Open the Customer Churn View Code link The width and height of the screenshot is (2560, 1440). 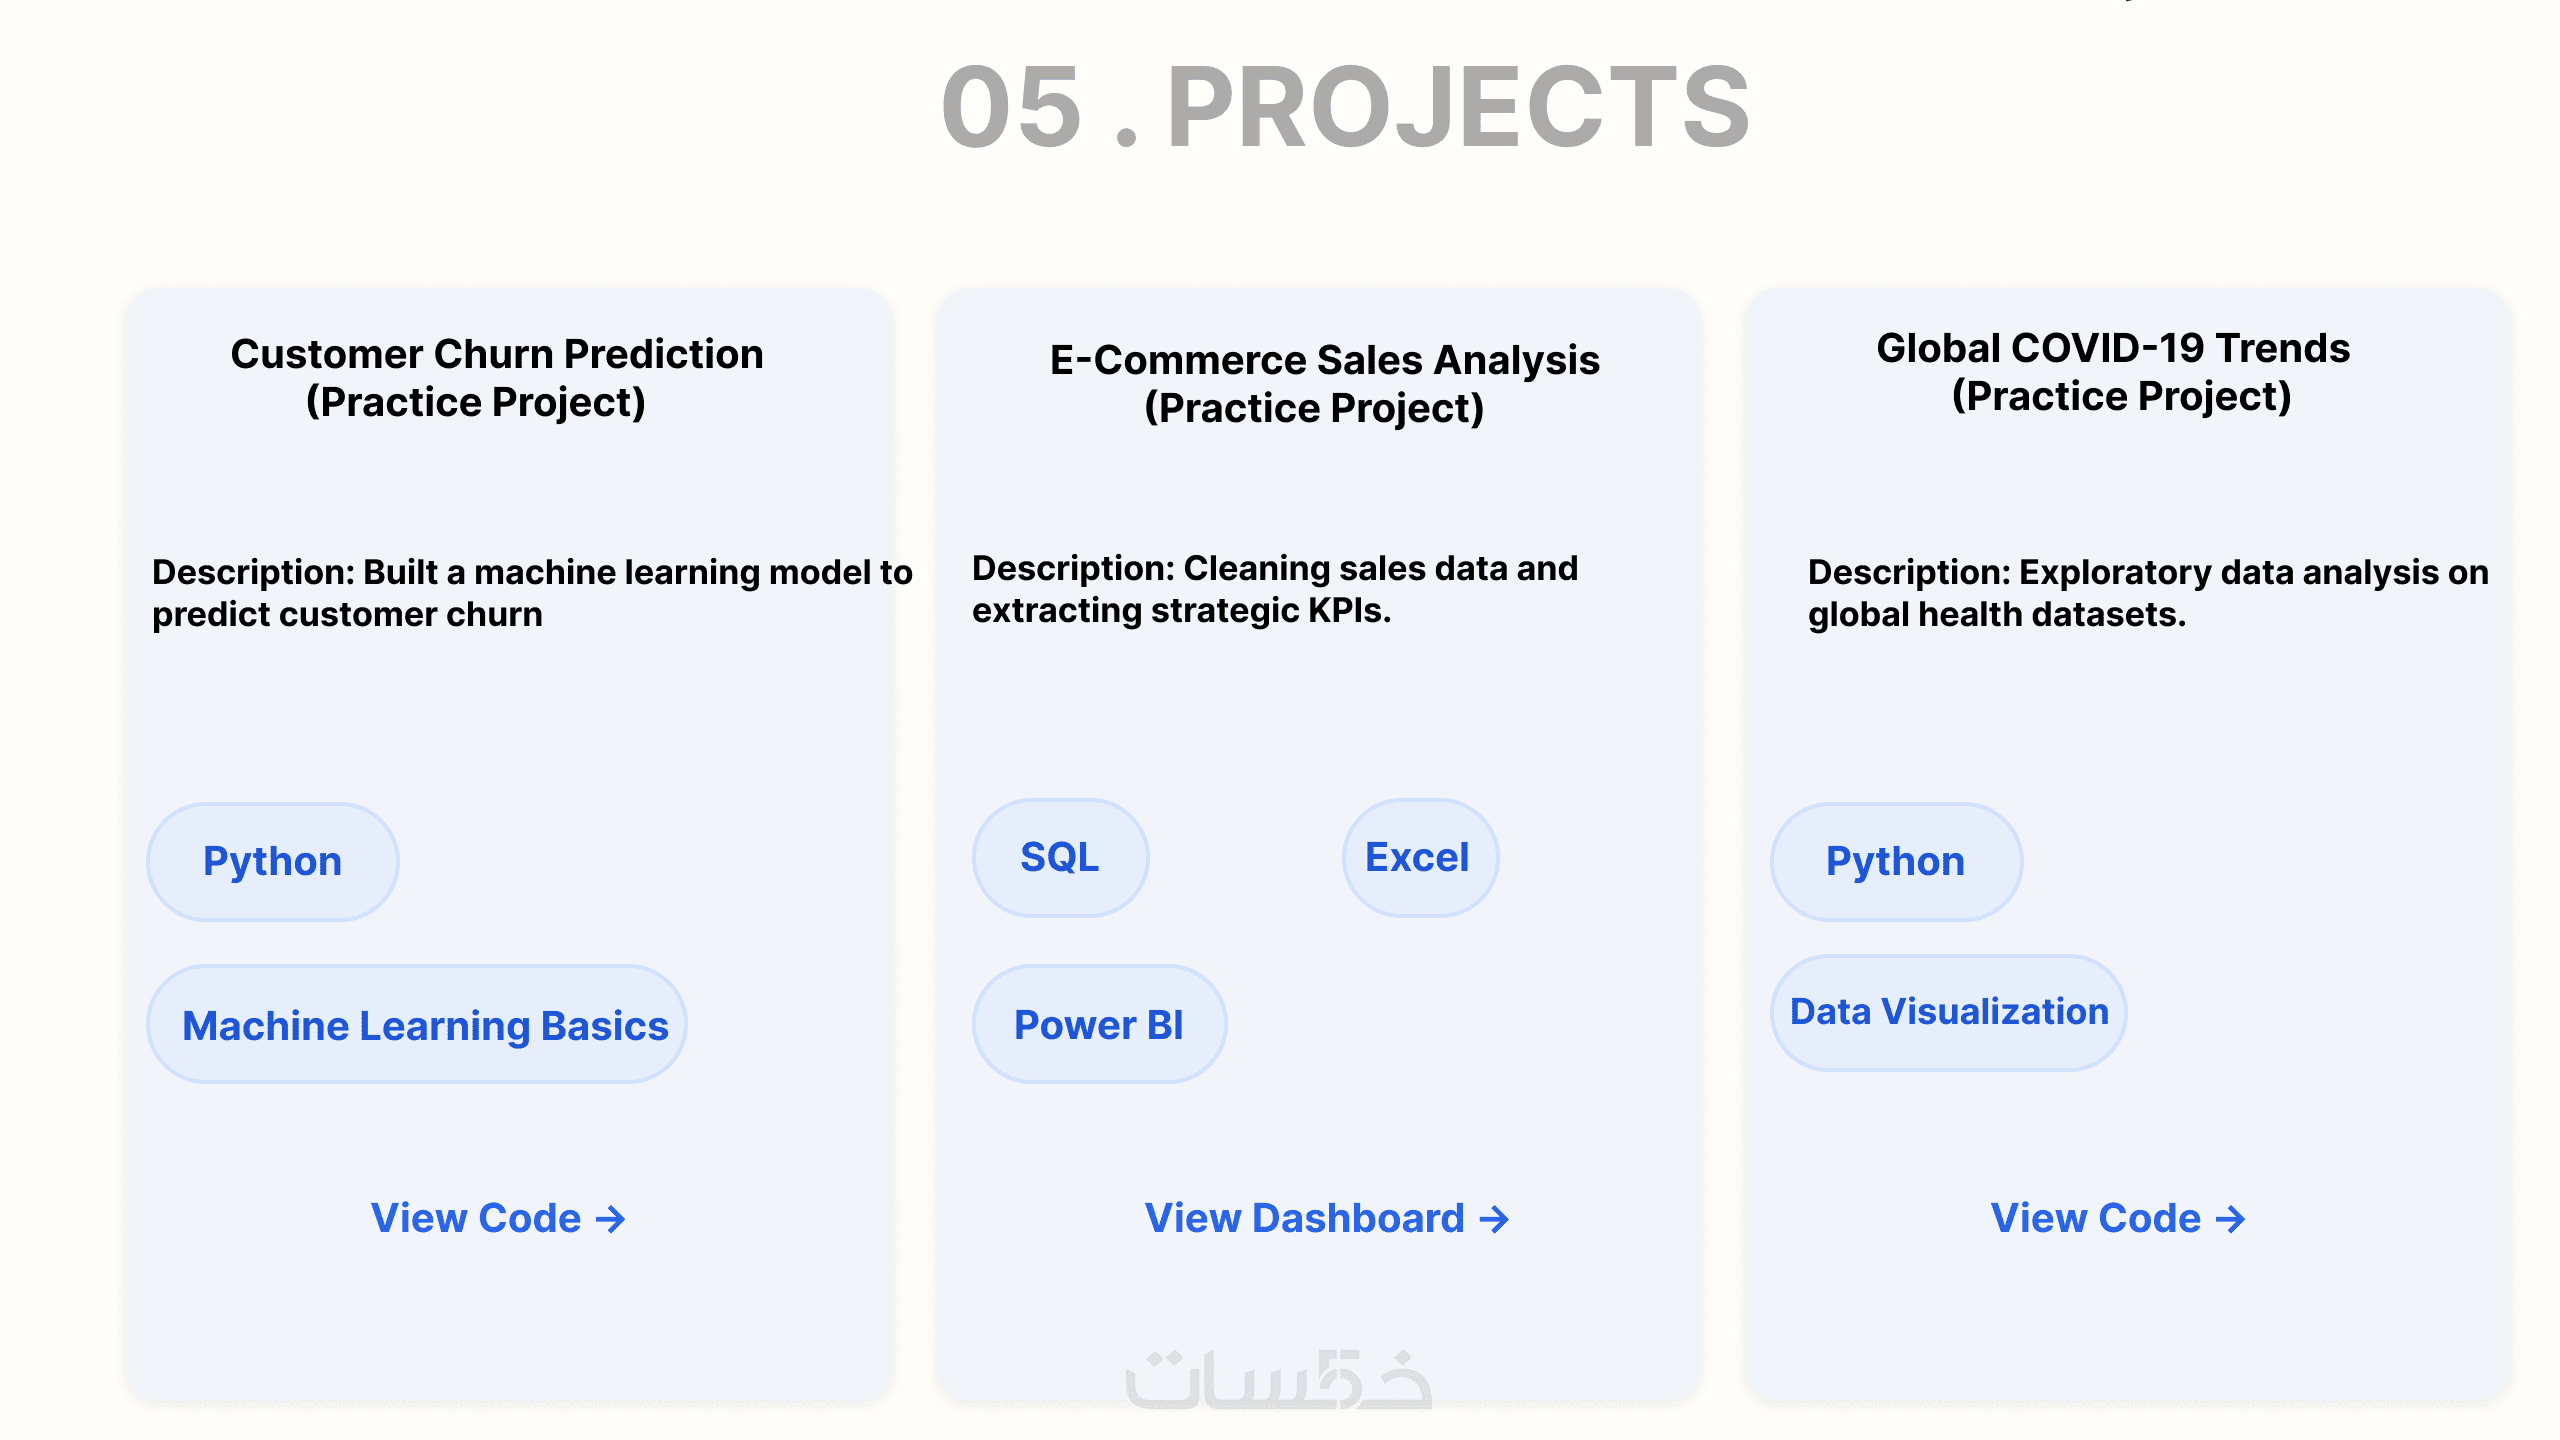tap(498, 1218)
